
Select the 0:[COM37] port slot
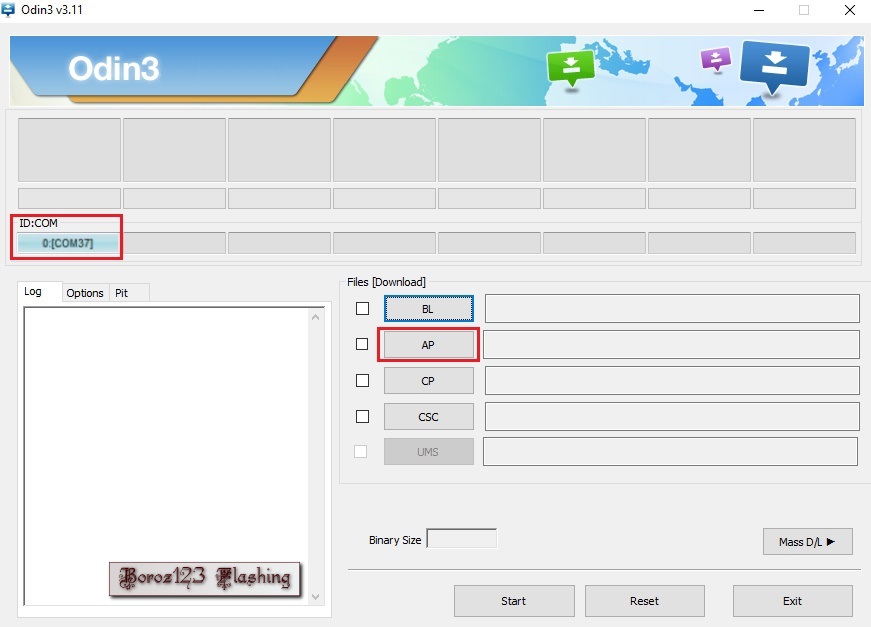[68, 243]
